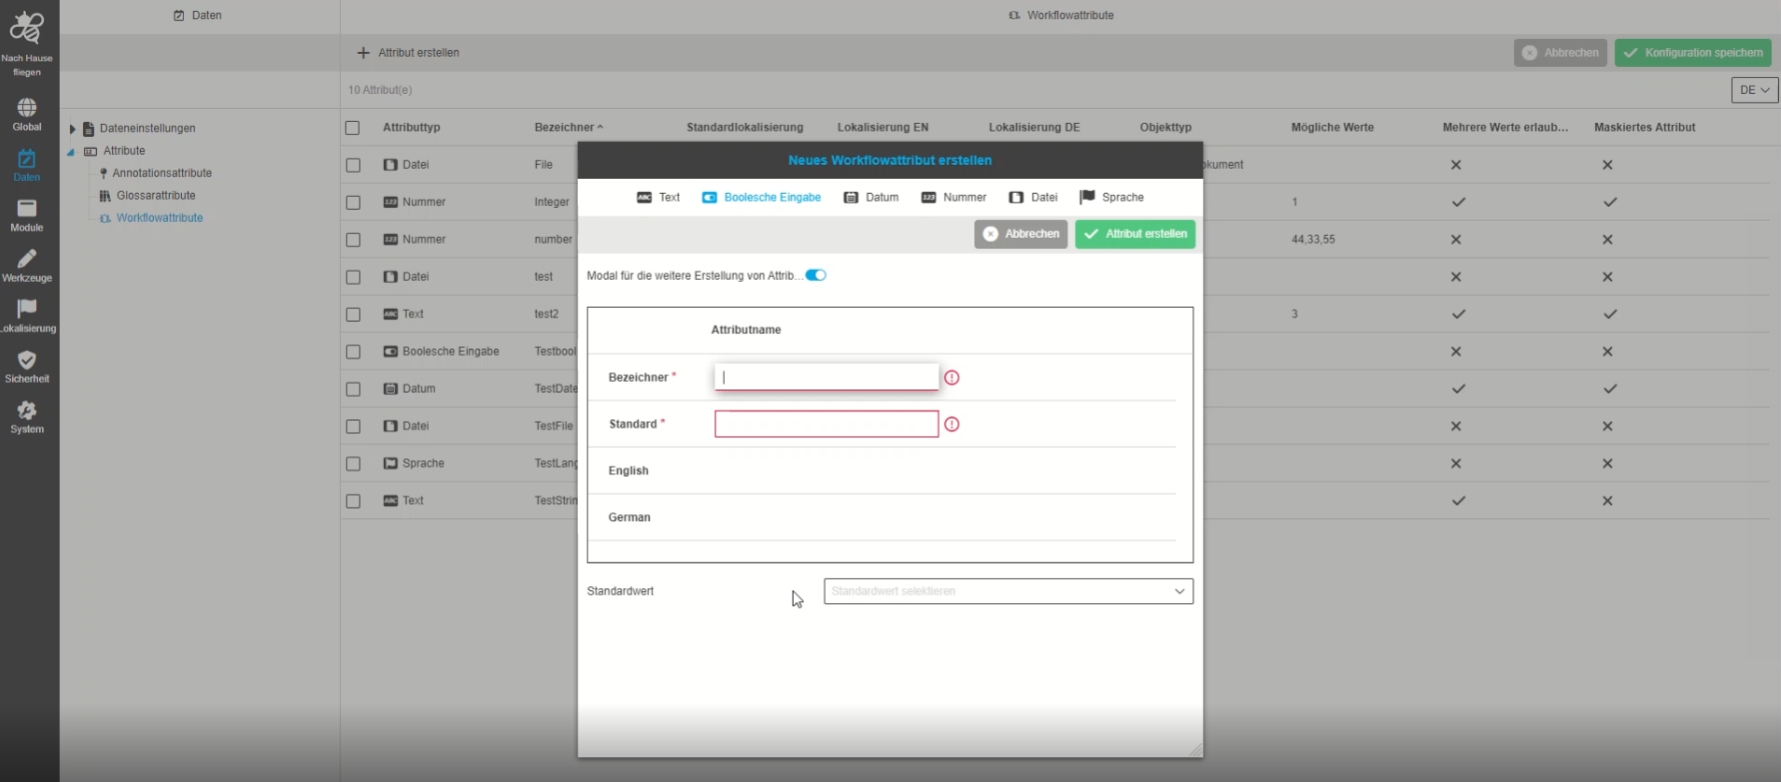Click the plus icon for Attribut erstellen

coord(363,53)
